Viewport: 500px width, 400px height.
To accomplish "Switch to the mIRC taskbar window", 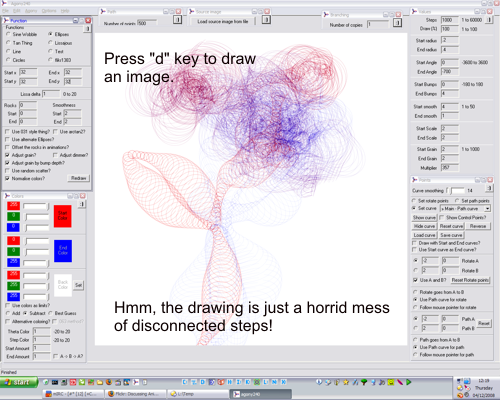I will (73, 394).
